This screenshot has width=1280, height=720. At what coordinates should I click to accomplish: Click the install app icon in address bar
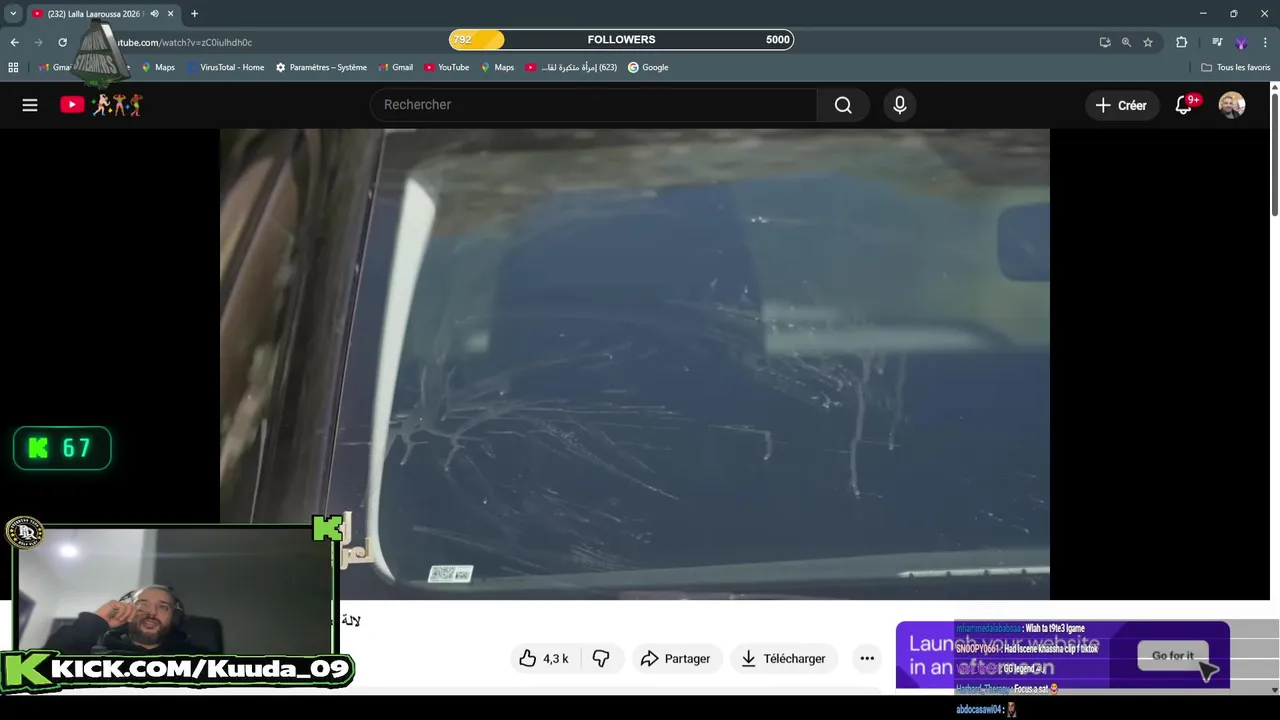tap(1105, 42)
